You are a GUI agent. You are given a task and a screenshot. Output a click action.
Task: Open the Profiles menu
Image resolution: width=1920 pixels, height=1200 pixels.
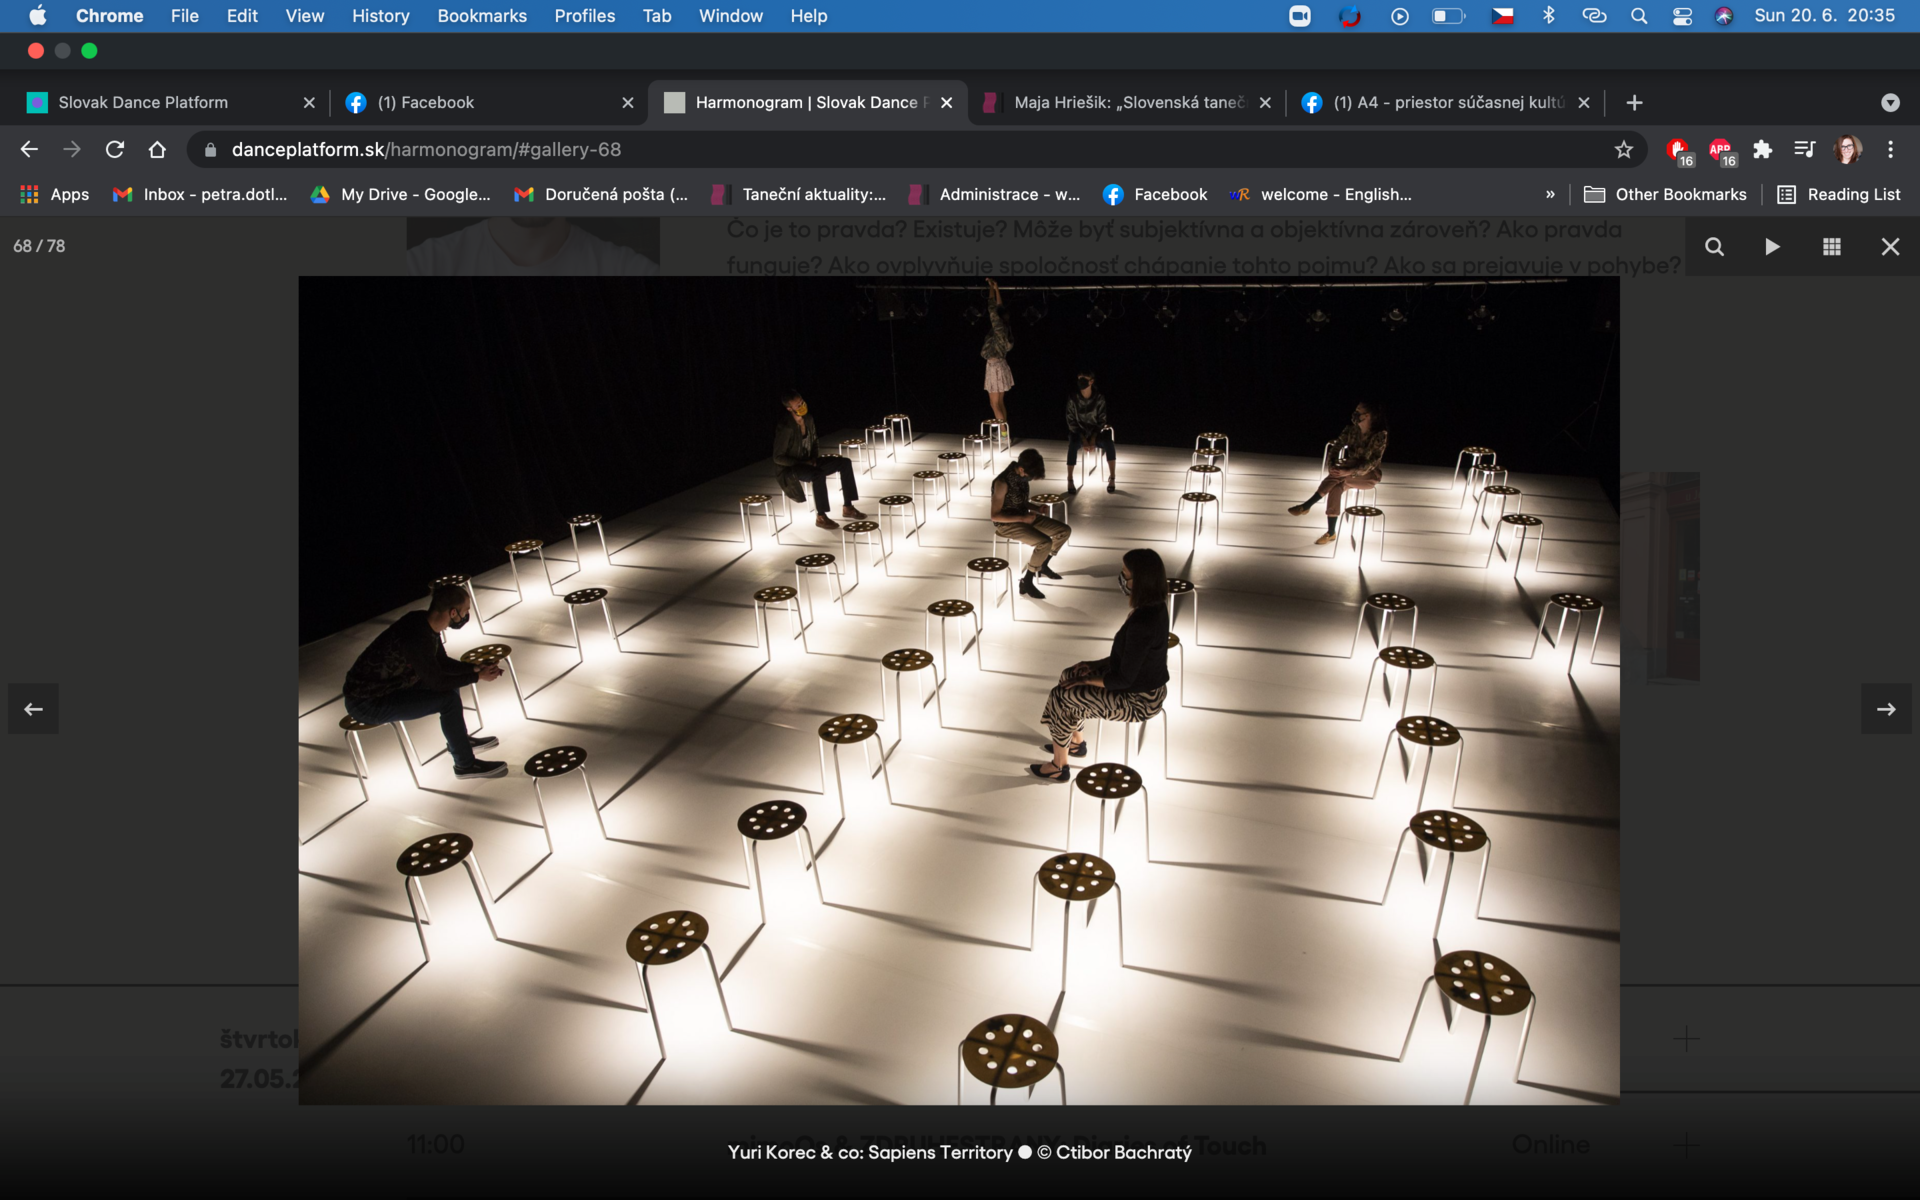click(x=584, y=16)
